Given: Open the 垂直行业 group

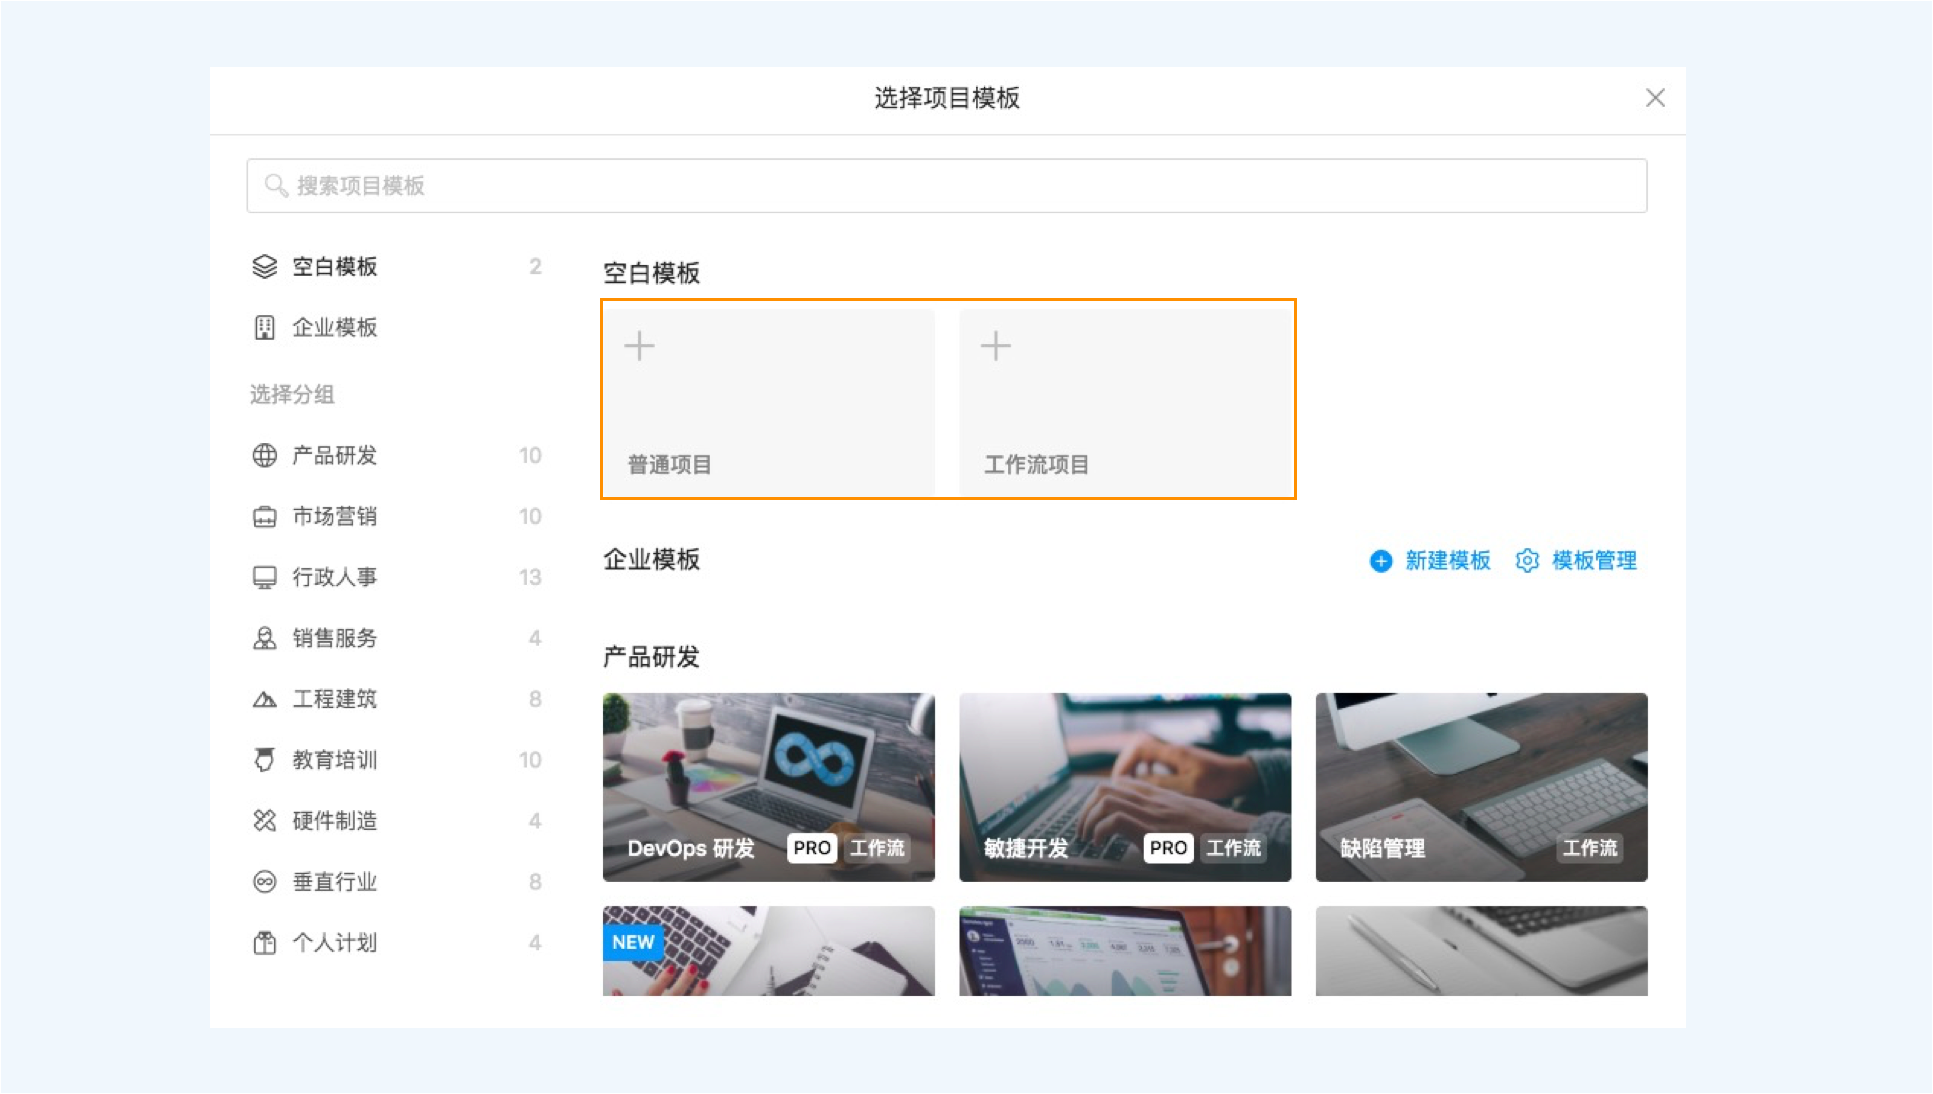Looking at the screenshot, I should coord(397,882).
